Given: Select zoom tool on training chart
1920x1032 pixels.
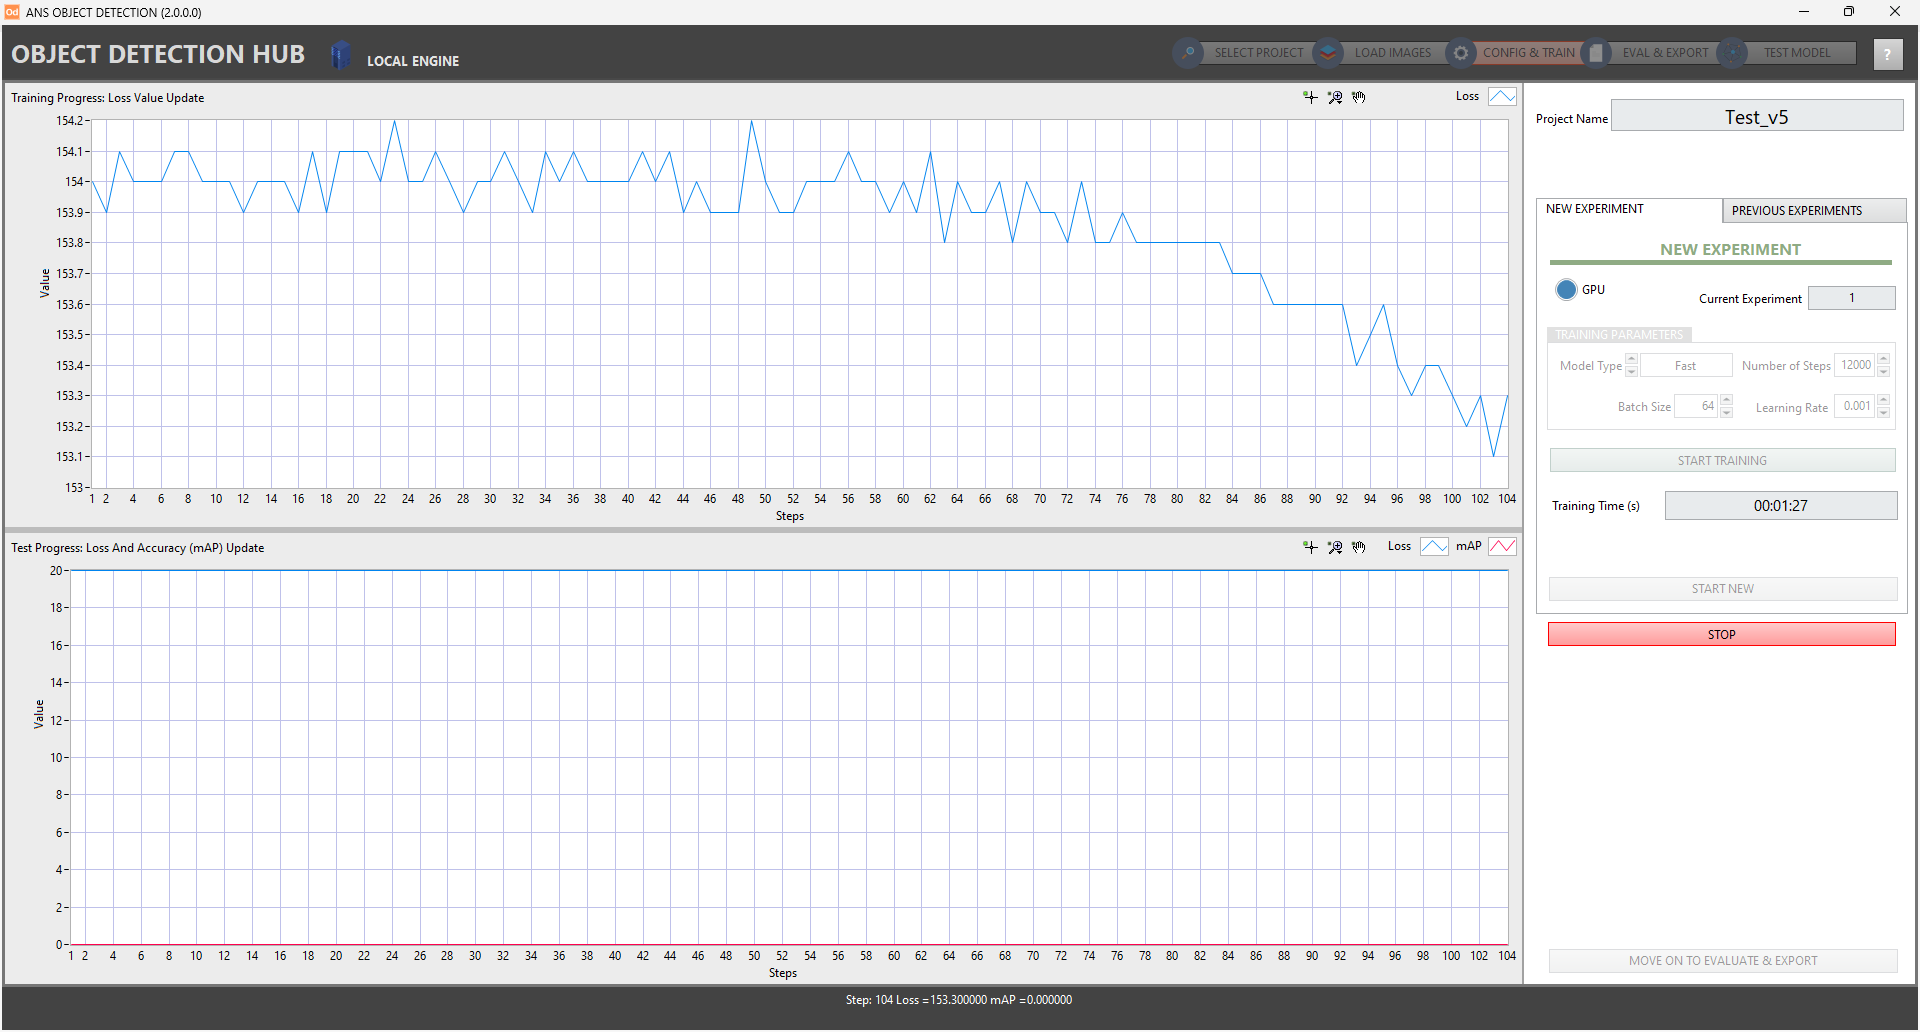Looking at the screenshot, I should pos(1335,97).
